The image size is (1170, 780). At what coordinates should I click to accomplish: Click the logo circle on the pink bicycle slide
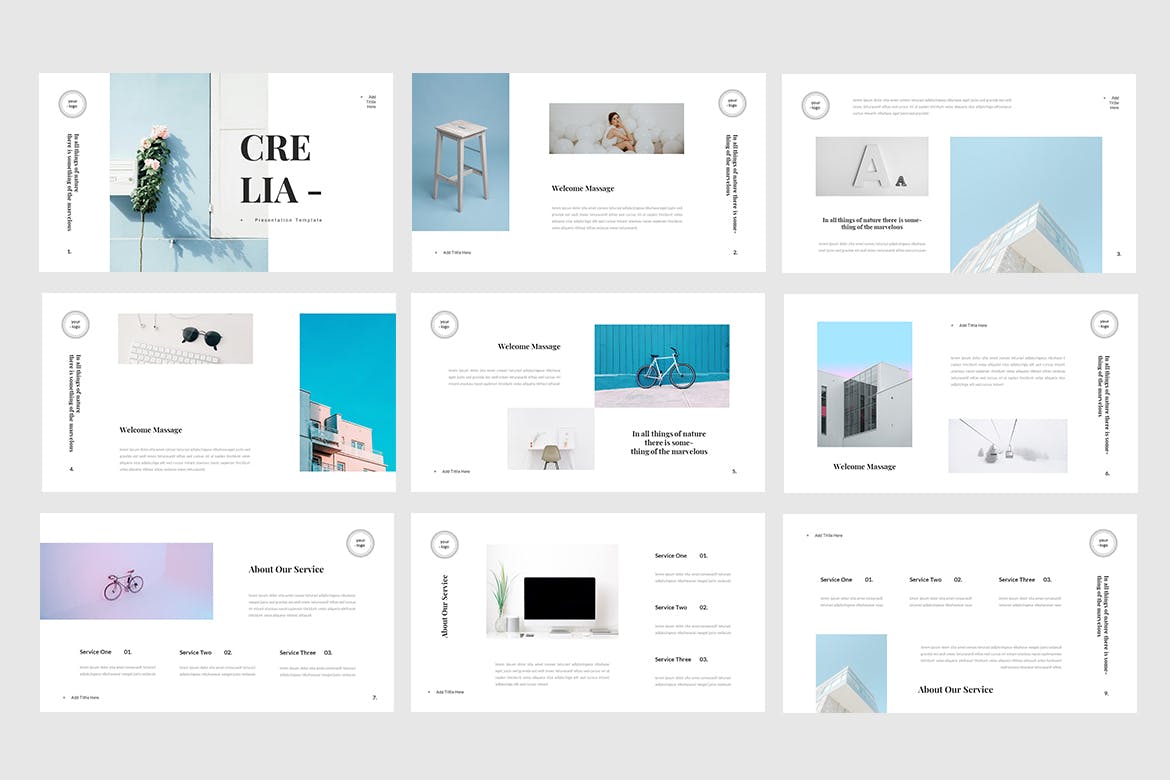(360, 543)
